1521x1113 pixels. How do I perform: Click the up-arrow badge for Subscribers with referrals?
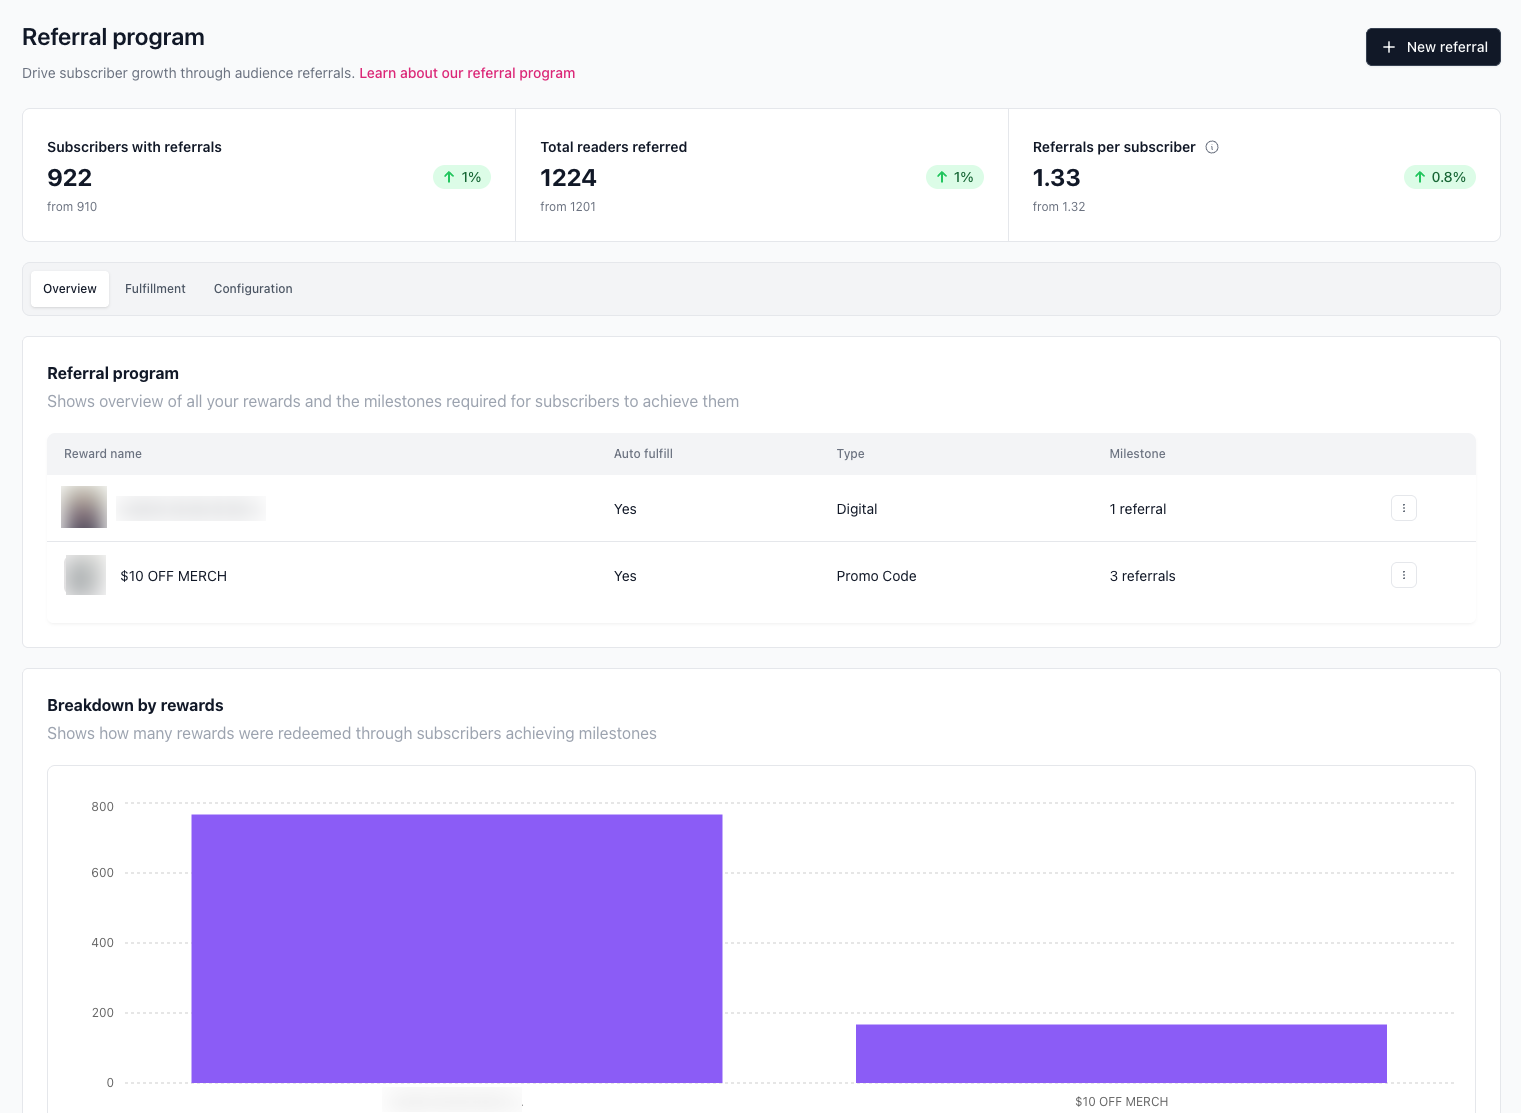(462, 177)
